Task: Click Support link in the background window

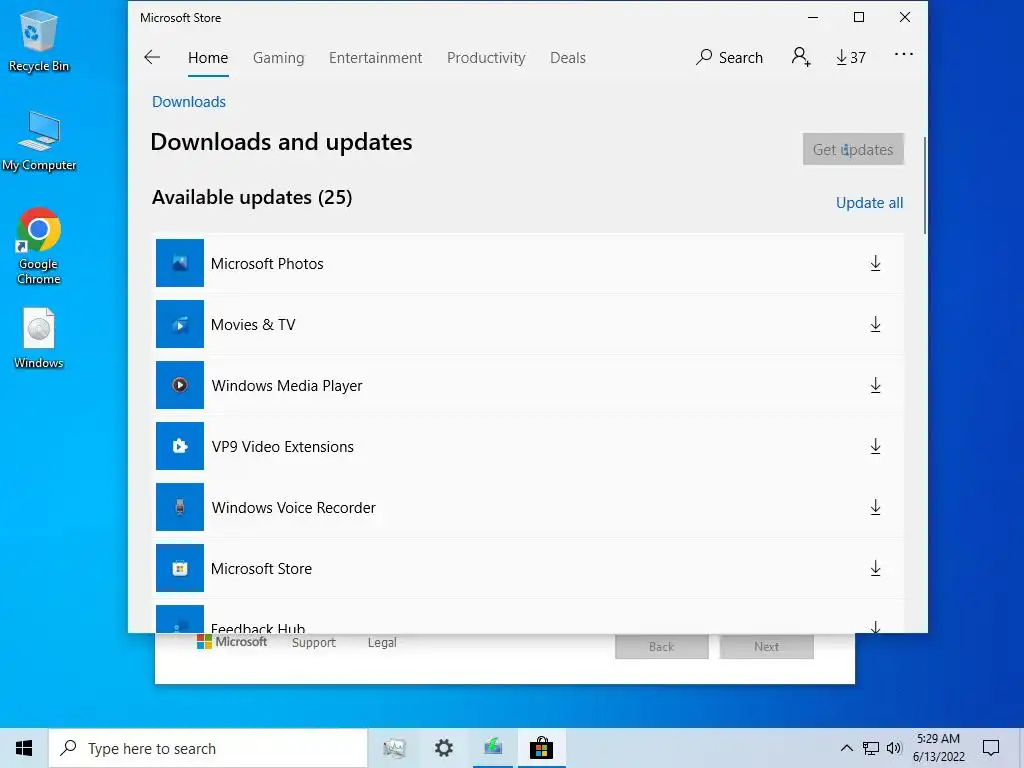Action: pyautogui.click(x=313, y=643)
